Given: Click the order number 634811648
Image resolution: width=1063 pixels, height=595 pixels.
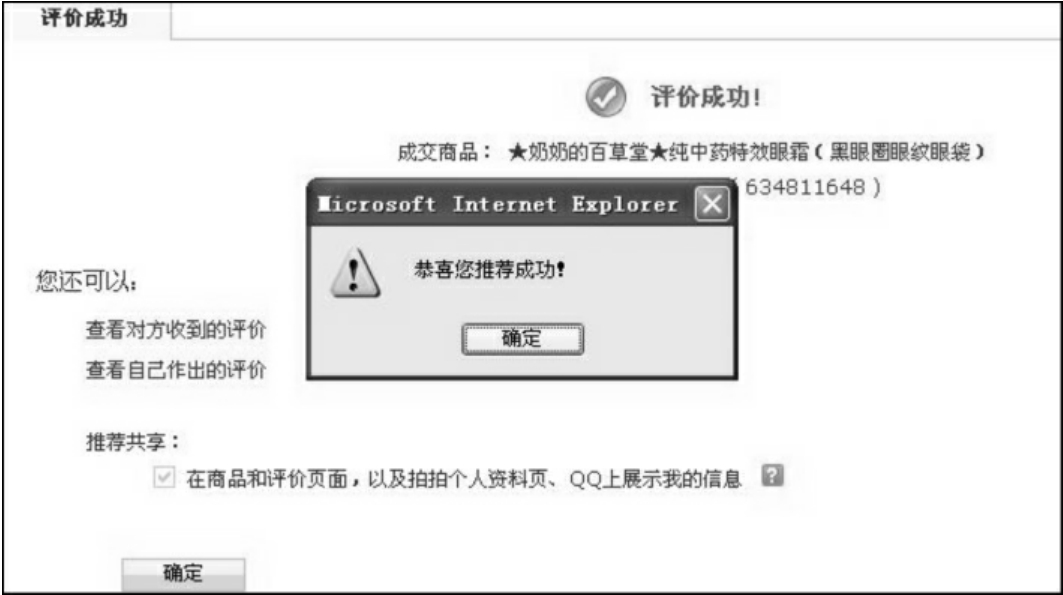Looking at the screenshot, I should (805, 187).
